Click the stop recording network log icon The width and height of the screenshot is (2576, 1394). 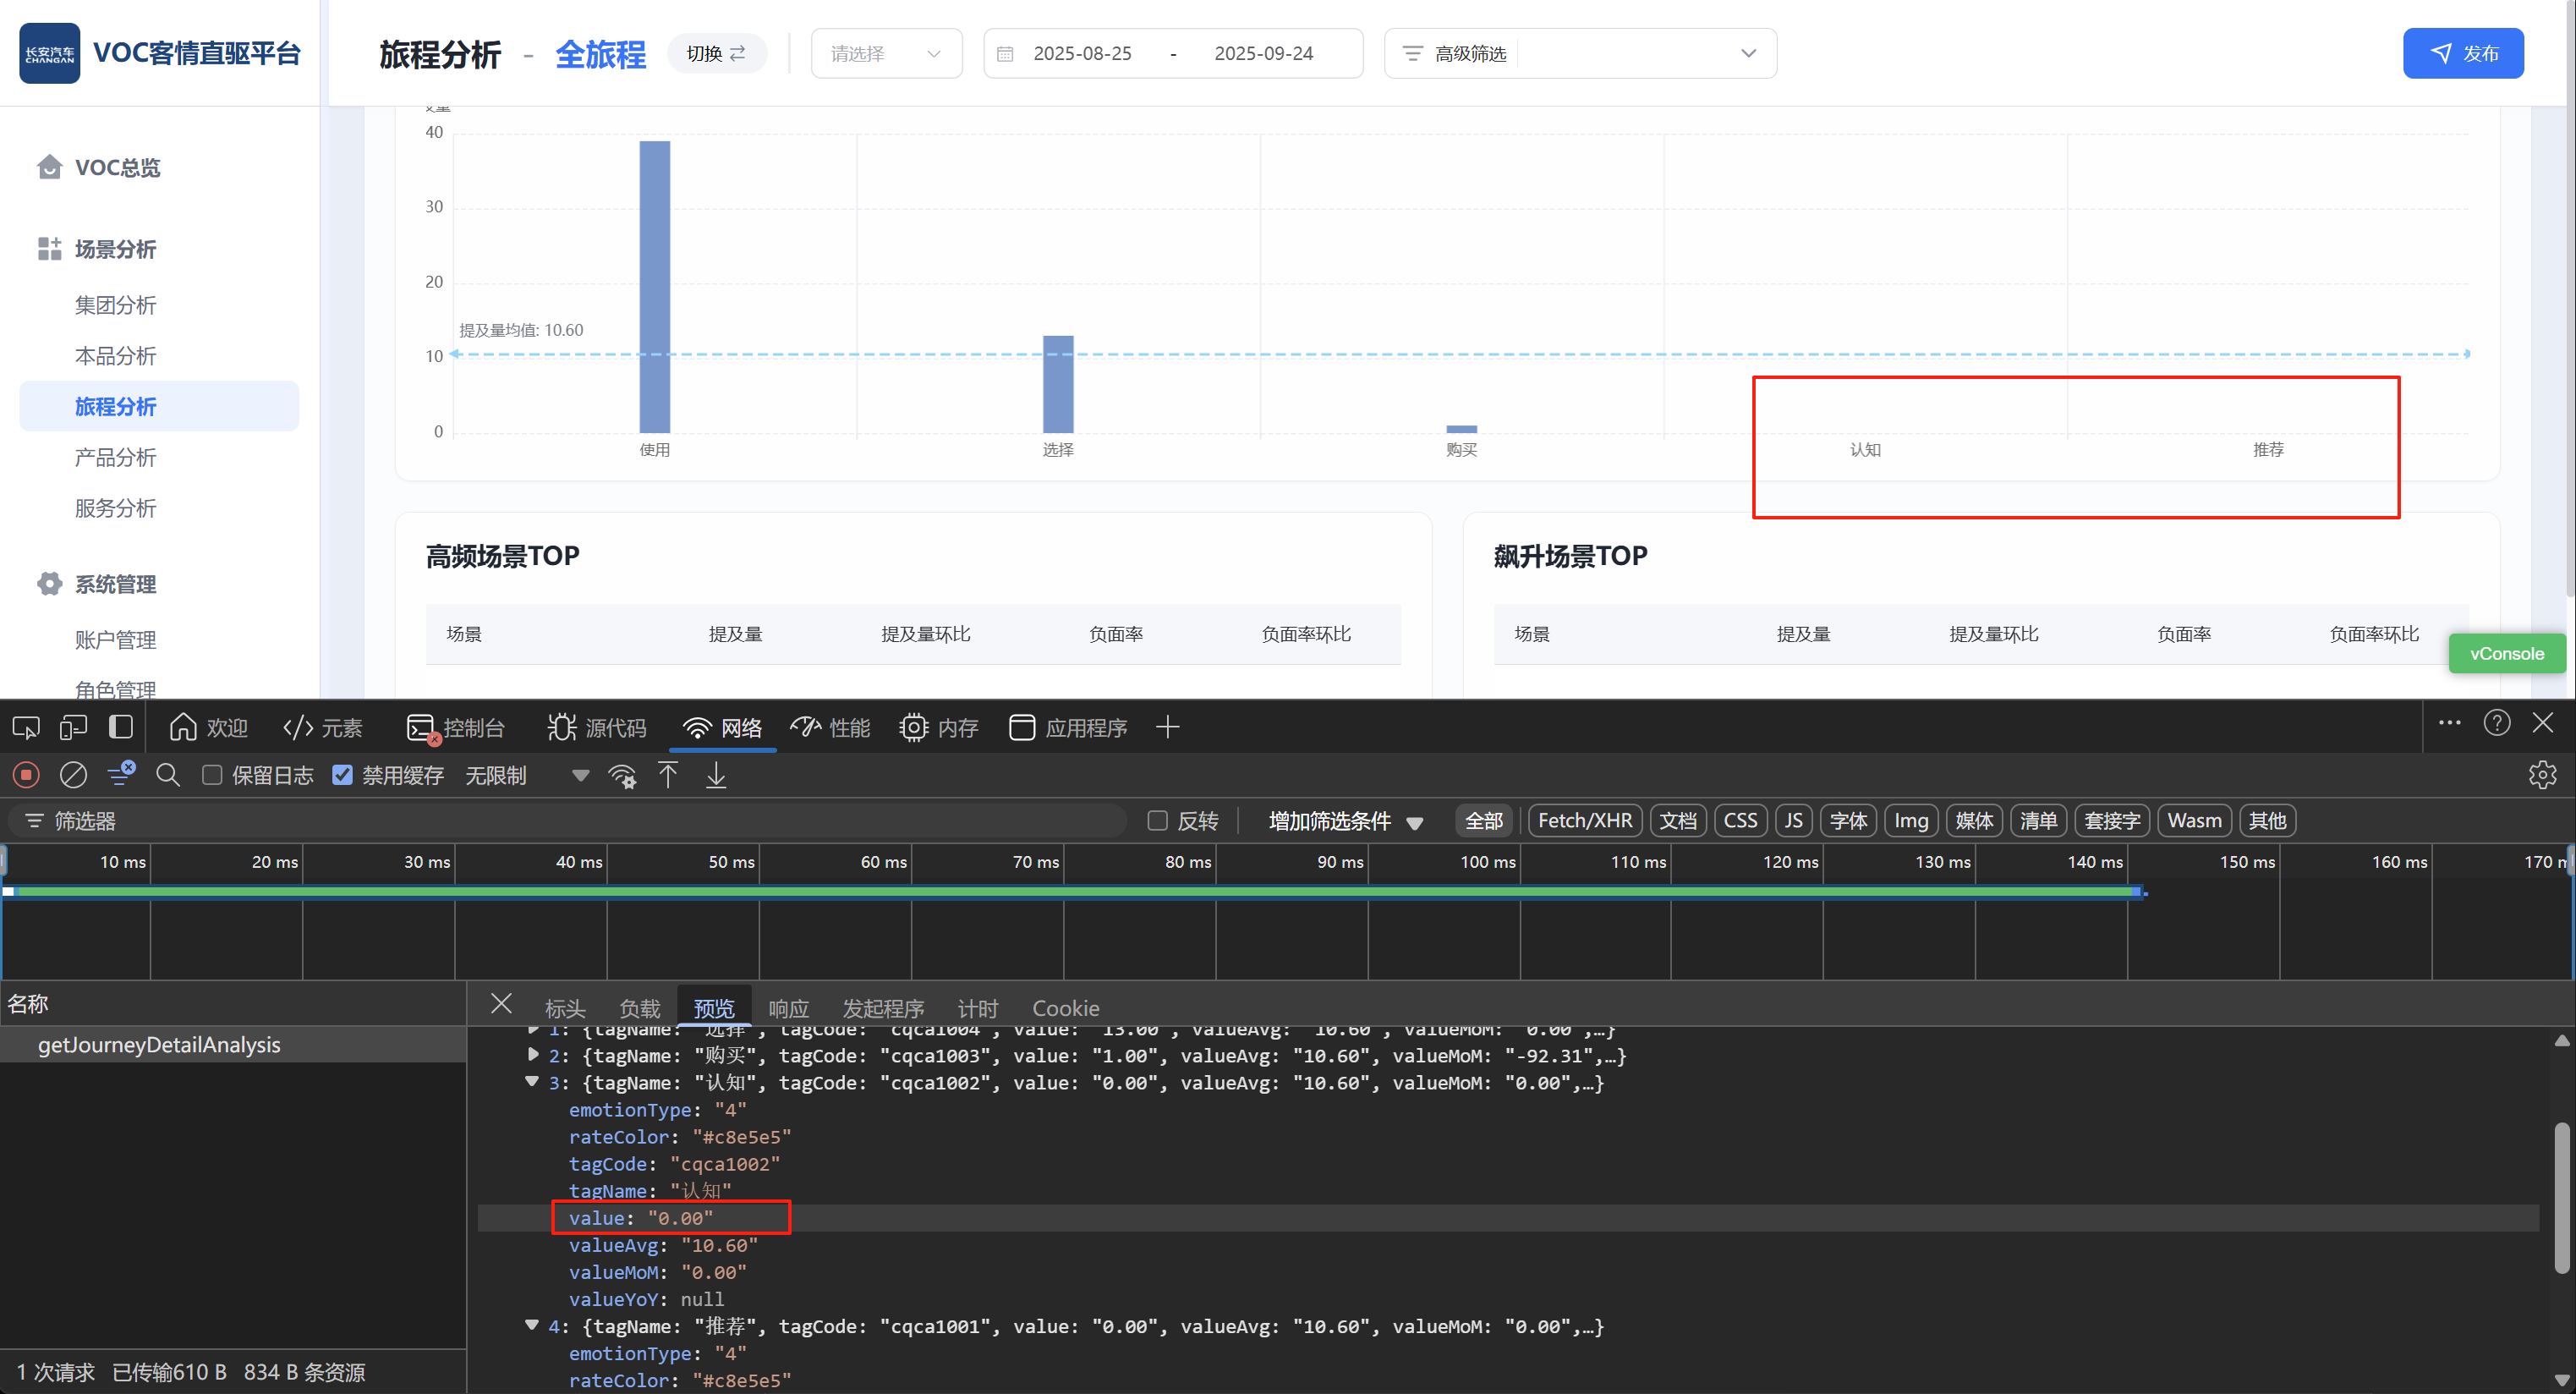(26, 775)
